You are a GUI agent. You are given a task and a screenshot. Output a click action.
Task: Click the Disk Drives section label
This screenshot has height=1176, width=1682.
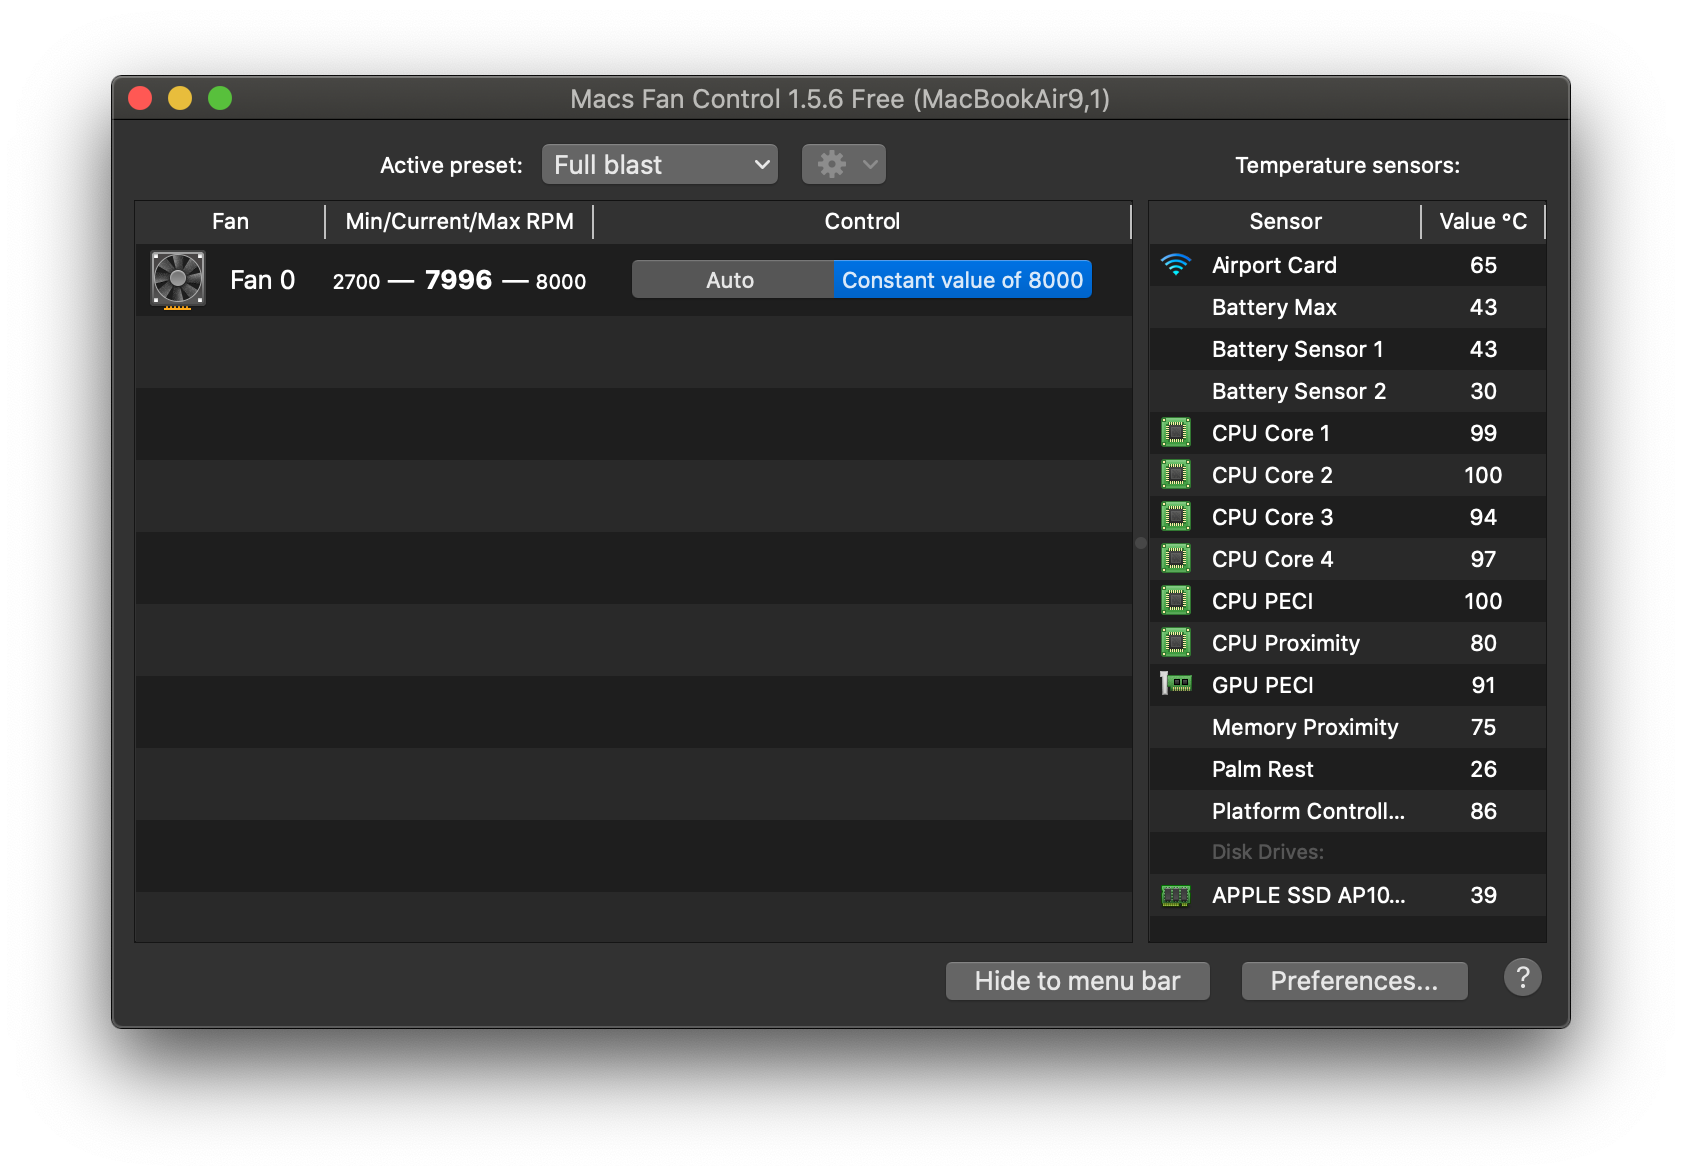(1268, 852)
